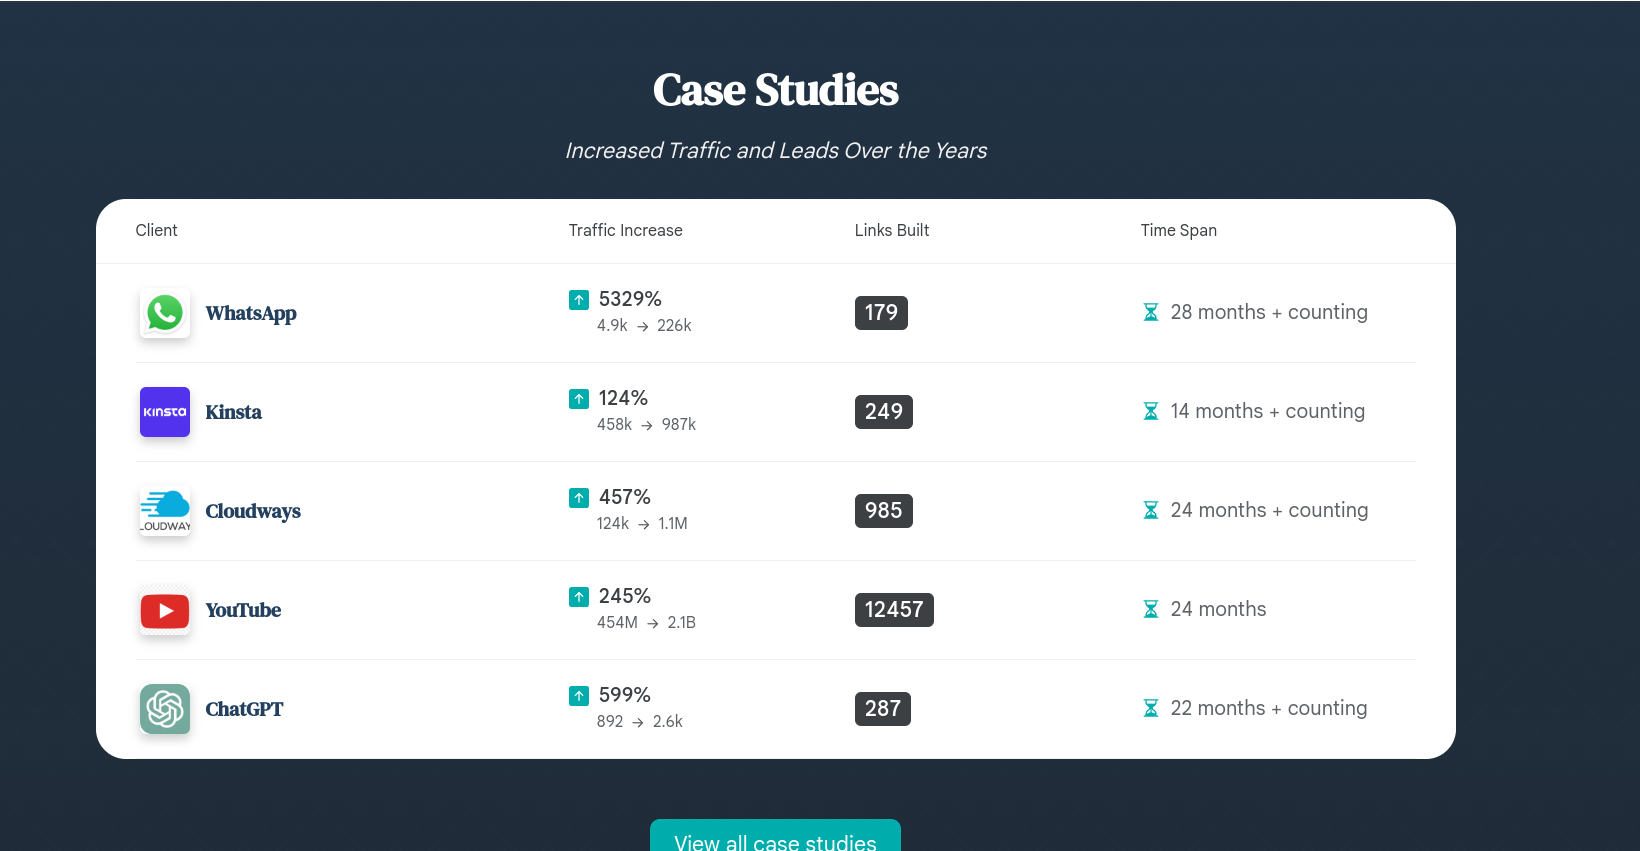Open the ChatGPT client name link
The width and height of the screenshot is (1640, 851).
[244, 709]
